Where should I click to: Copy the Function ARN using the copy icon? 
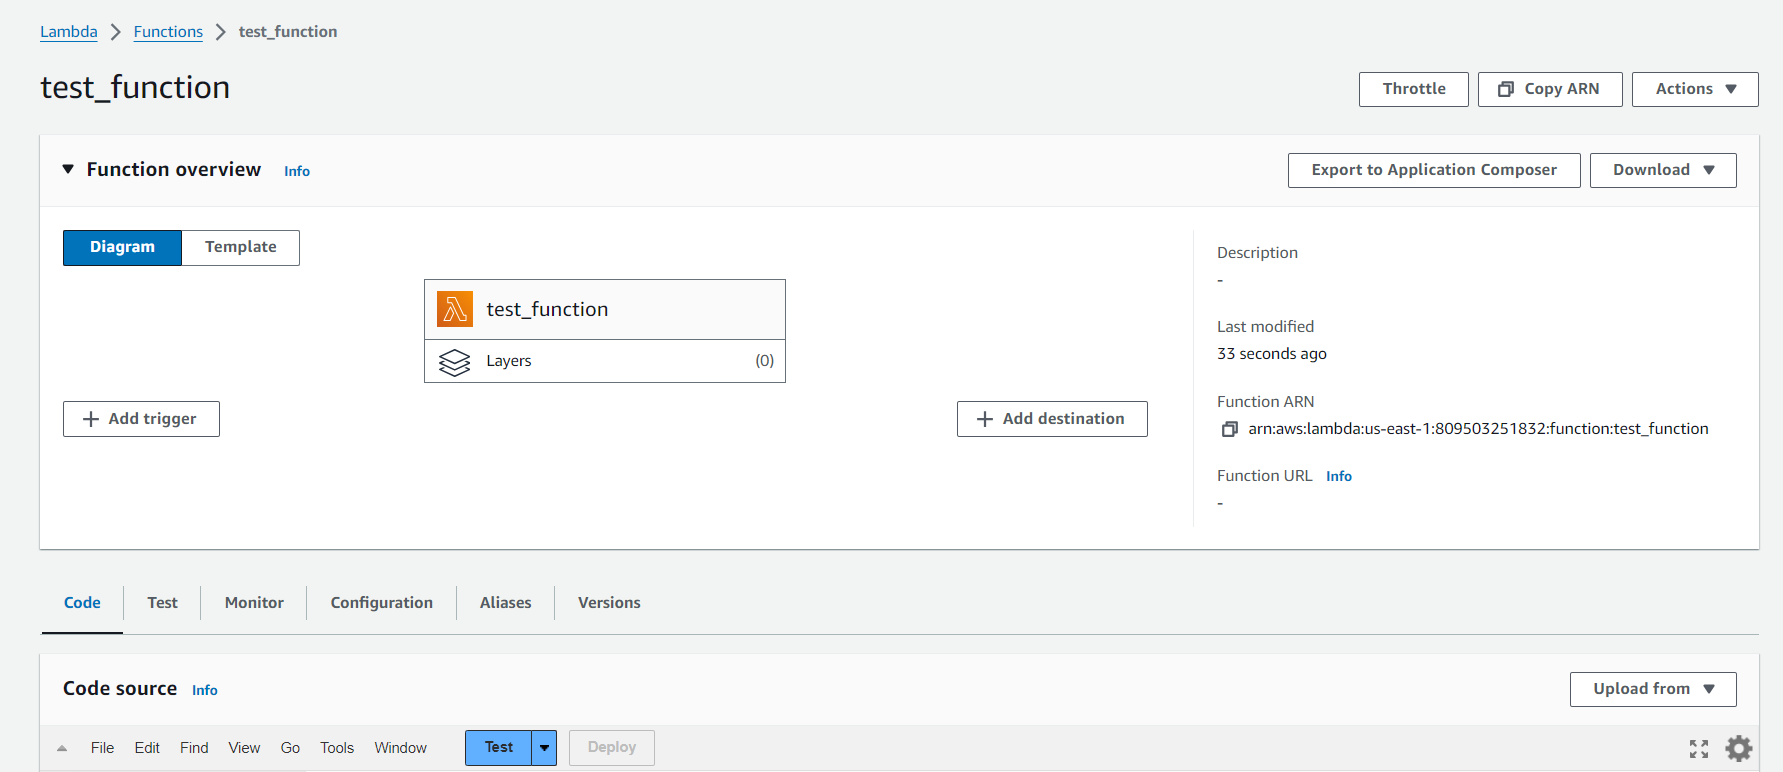pos(1229,429)
